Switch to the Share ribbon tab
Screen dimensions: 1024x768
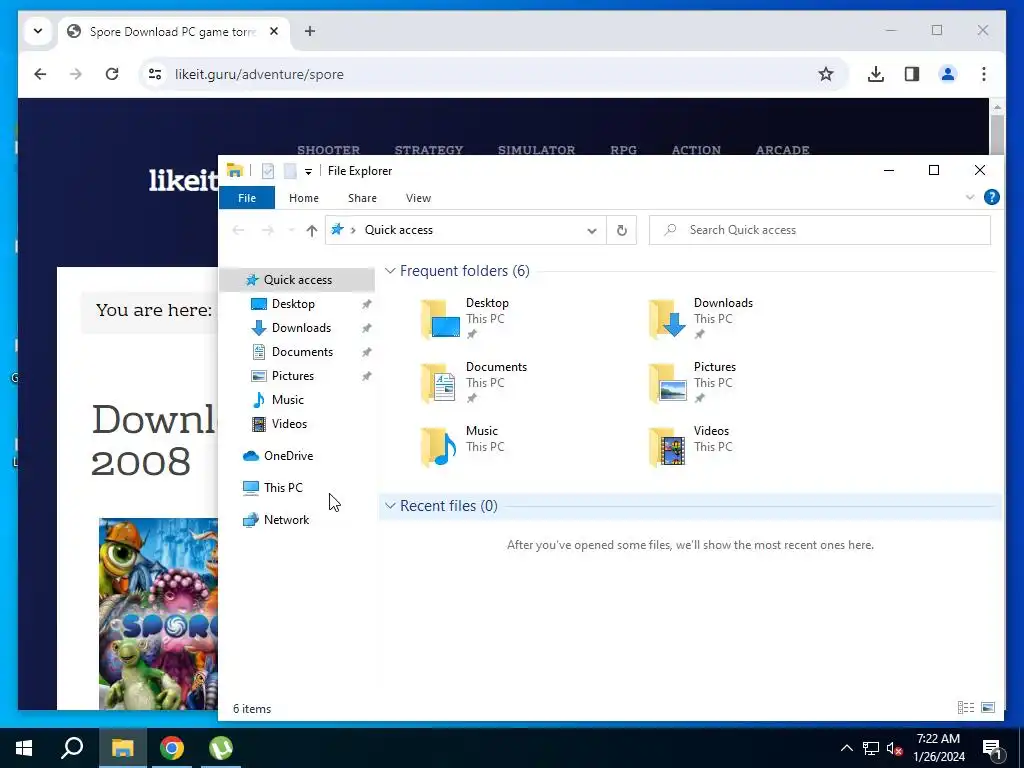click(362, 198)
